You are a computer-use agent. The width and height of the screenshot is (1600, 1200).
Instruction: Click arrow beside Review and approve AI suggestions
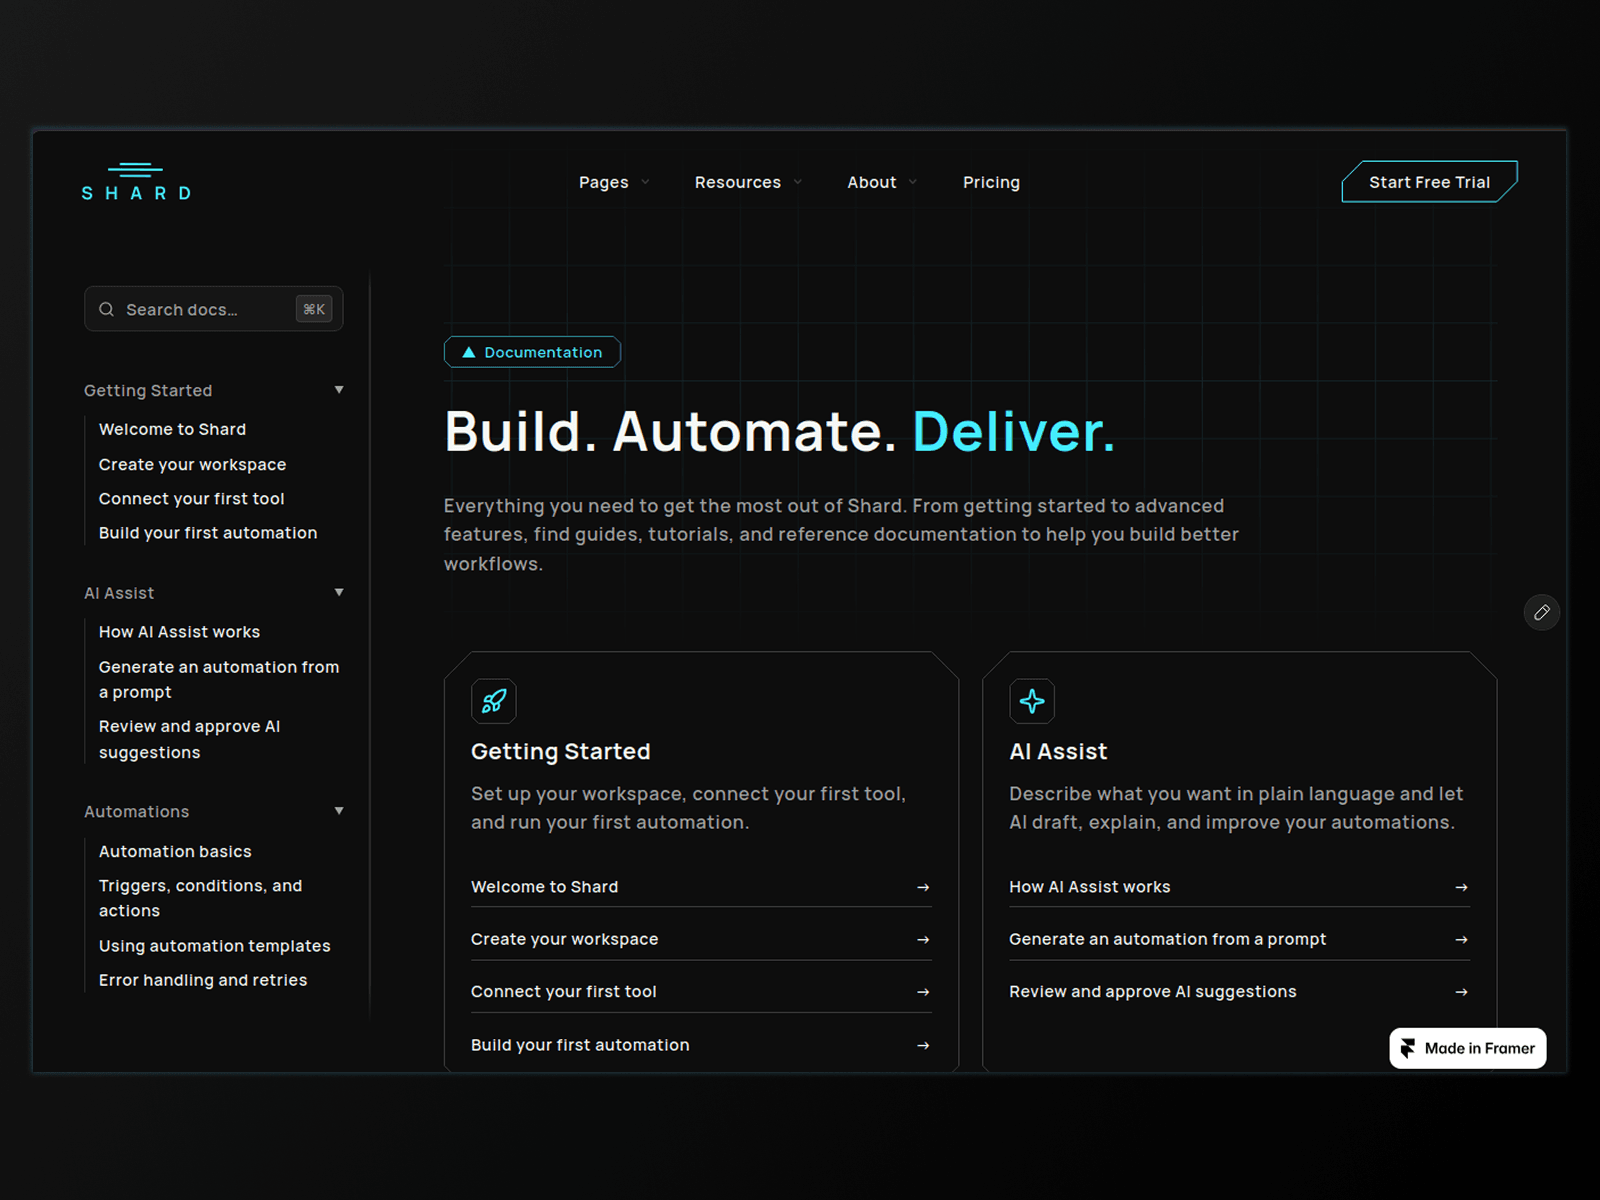(x=1461, y=992)
